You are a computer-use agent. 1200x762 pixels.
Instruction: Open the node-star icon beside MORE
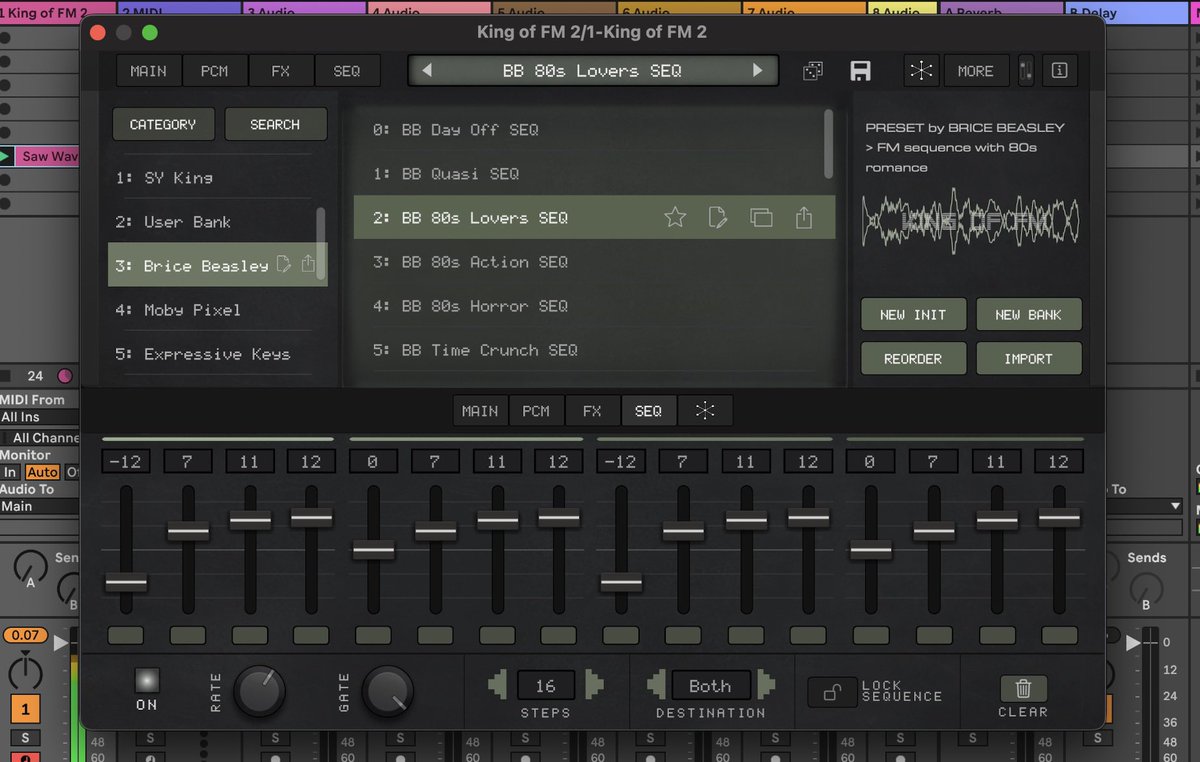[x=921, y=71]
